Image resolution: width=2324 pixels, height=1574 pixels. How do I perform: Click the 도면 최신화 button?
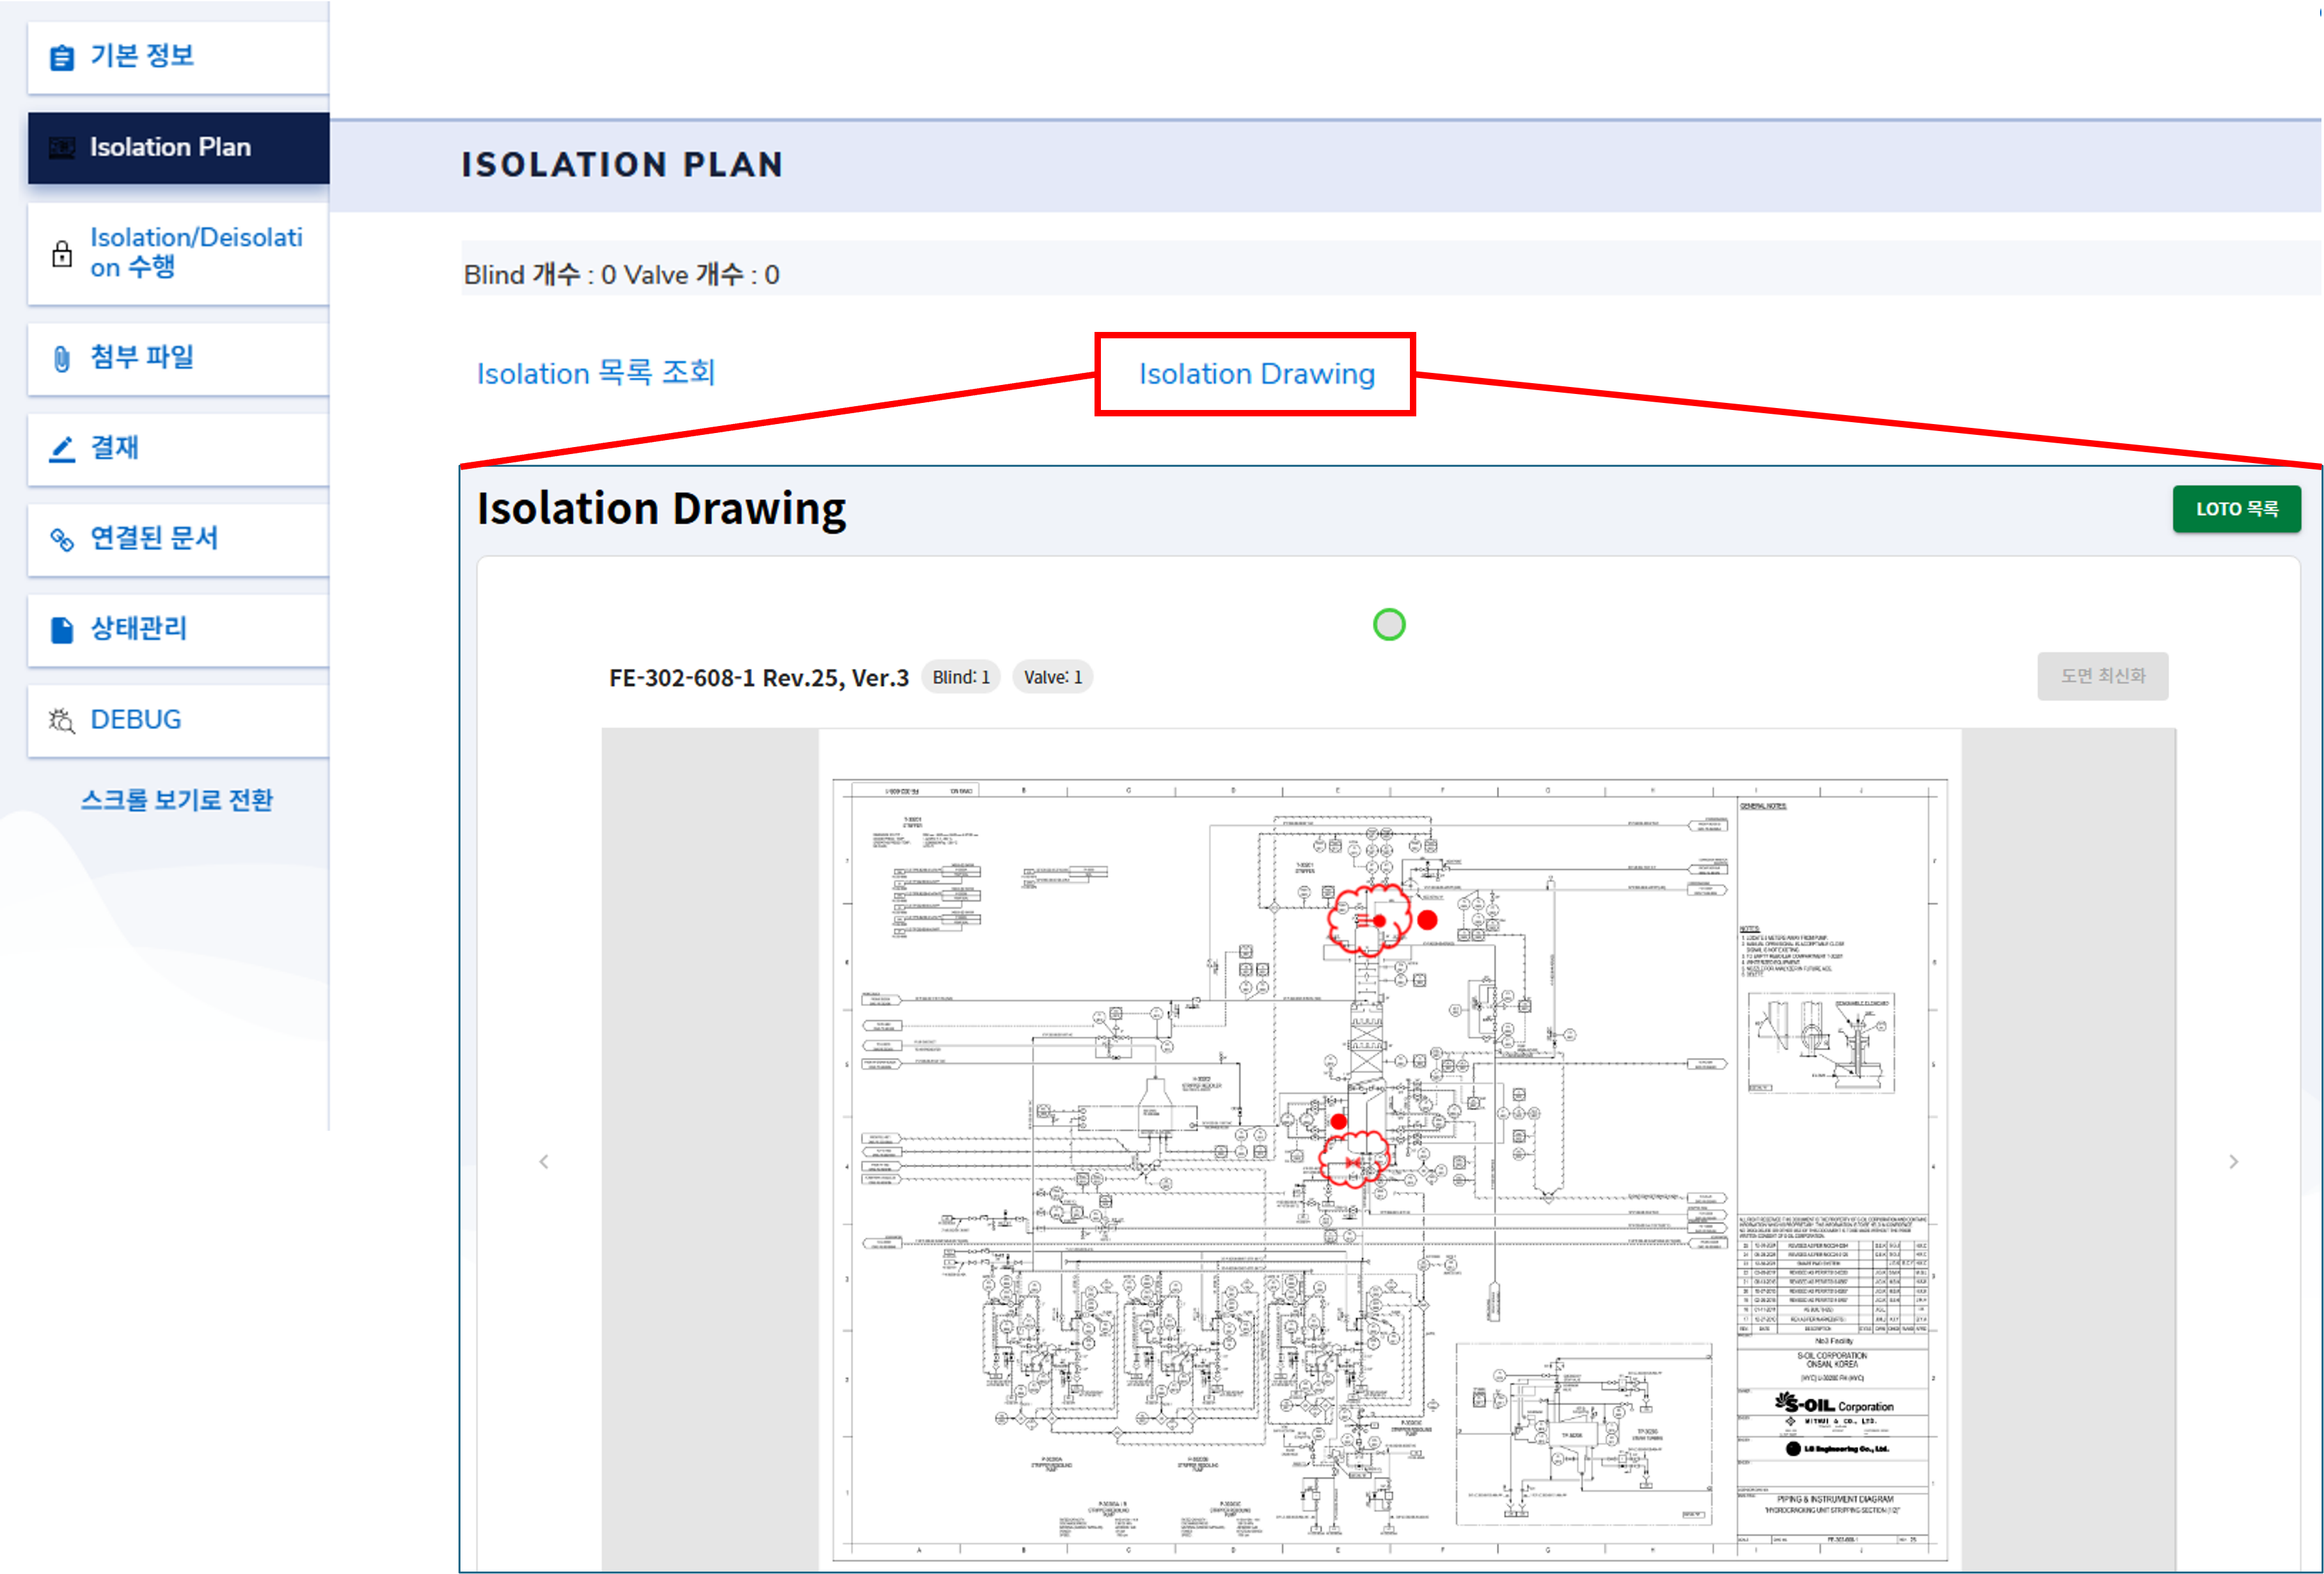(x=2102, y=676)
